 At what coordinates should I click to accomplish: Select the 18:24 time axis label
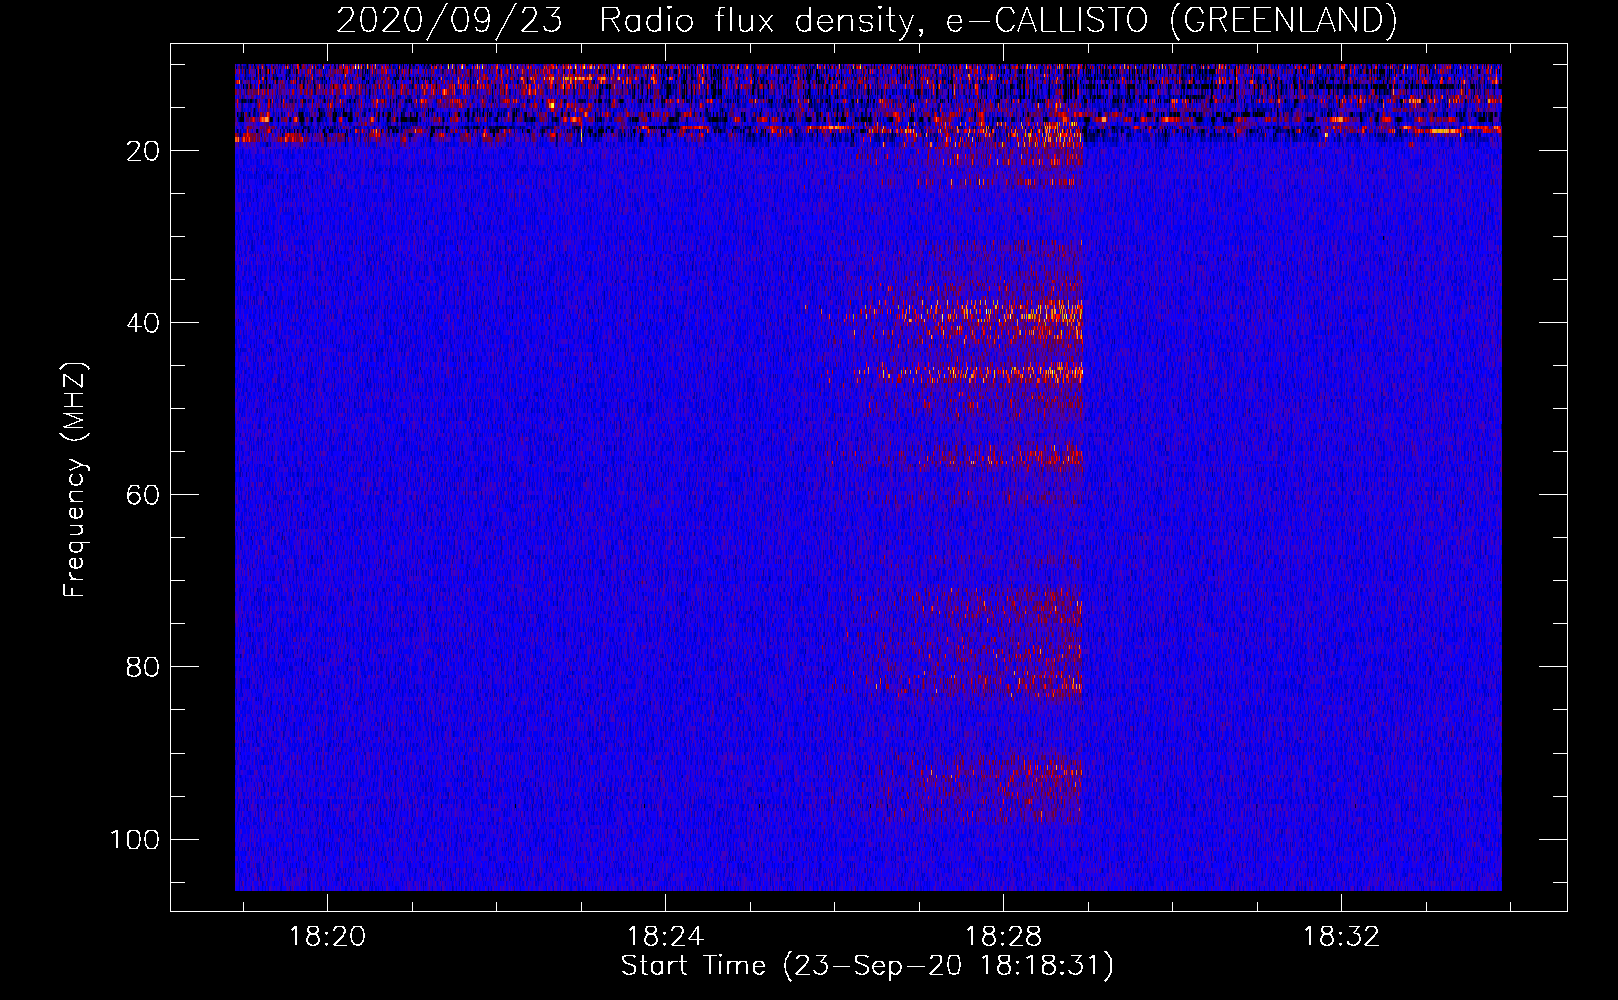pyautogui.click(x=665, y=937)
